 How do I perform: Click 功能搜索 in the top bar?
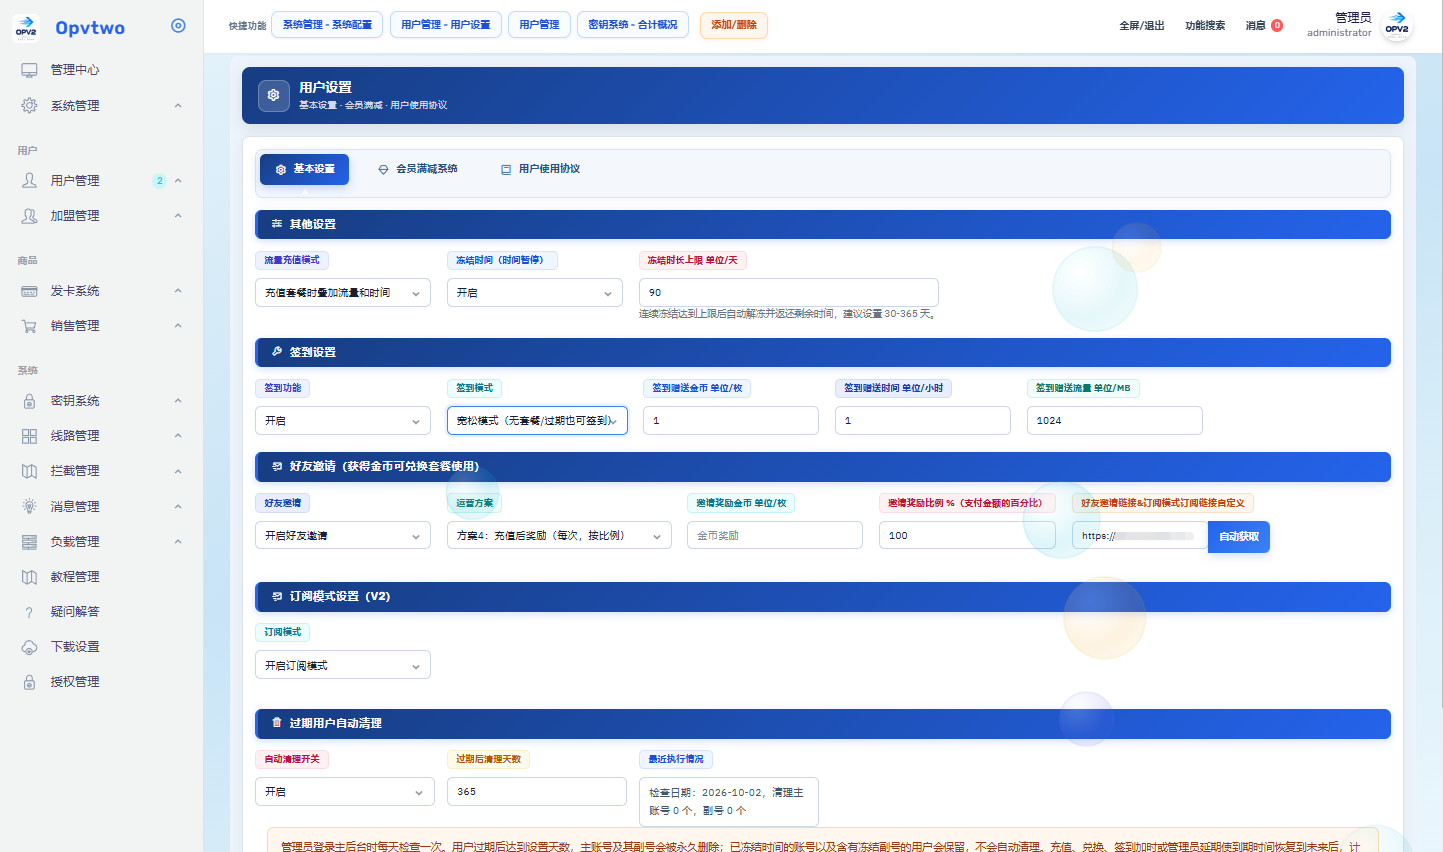click(1205, 26)
